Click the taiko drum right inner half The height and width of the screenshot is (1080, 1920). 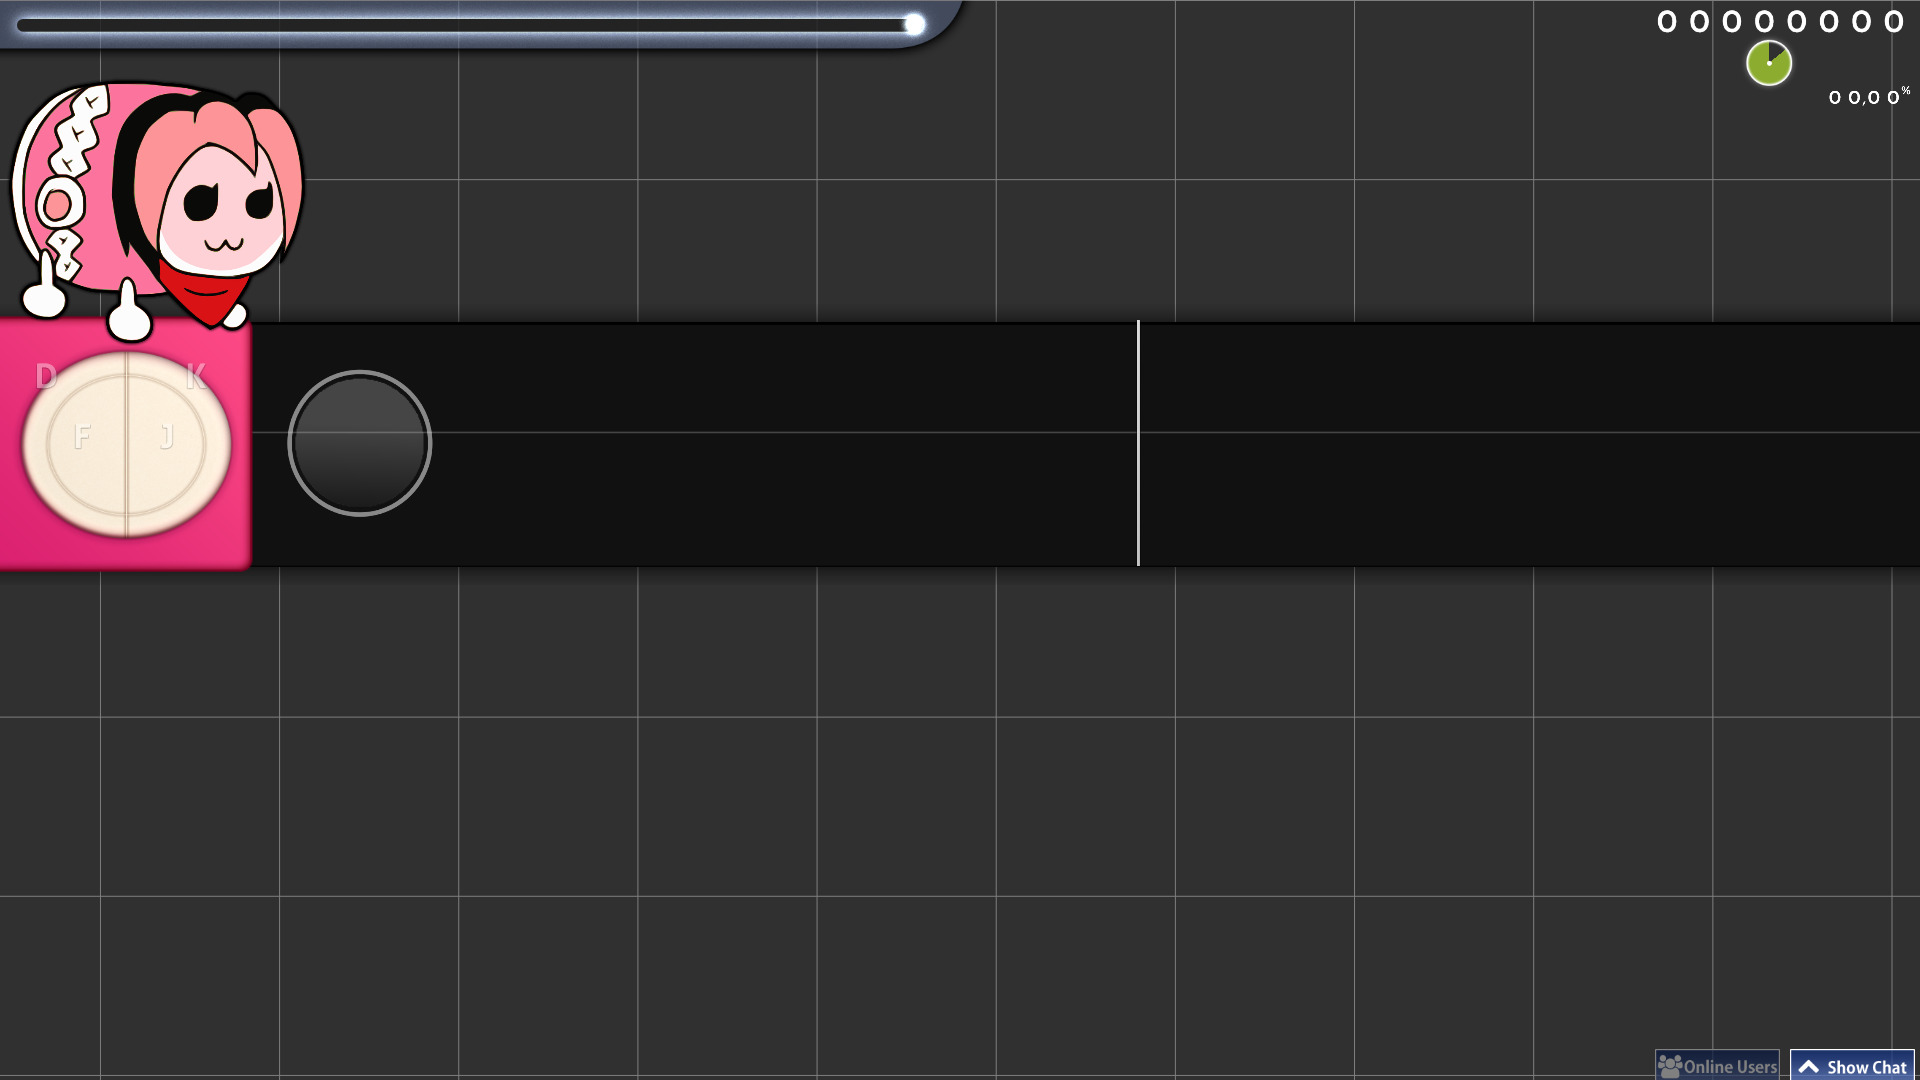(167, 444)
